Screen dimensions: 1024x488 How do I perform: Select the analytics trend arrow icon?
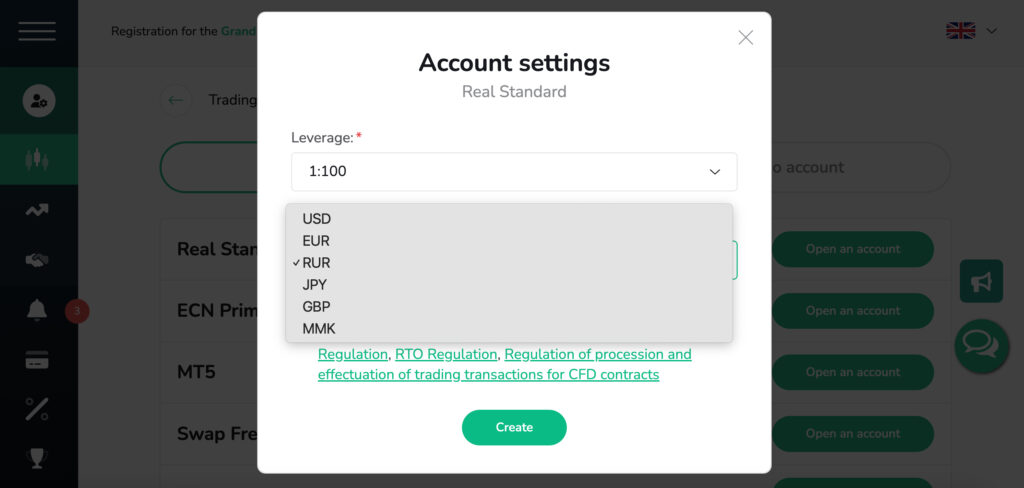(x=38, y=210)
